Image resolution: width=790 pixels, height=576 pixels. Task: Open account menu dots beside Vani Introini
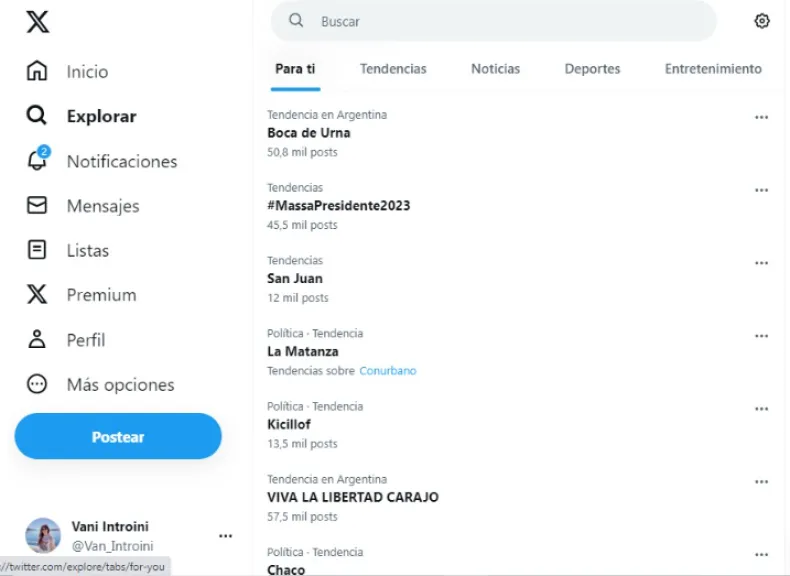tap(226, 536)
